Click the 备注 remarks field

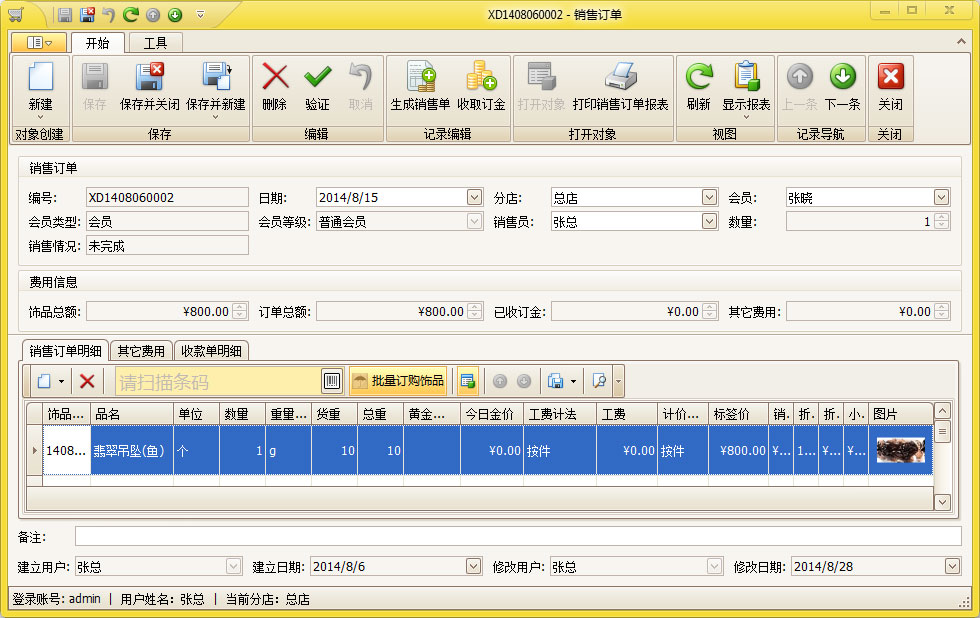pyautogui.click(x=518, y=536)
